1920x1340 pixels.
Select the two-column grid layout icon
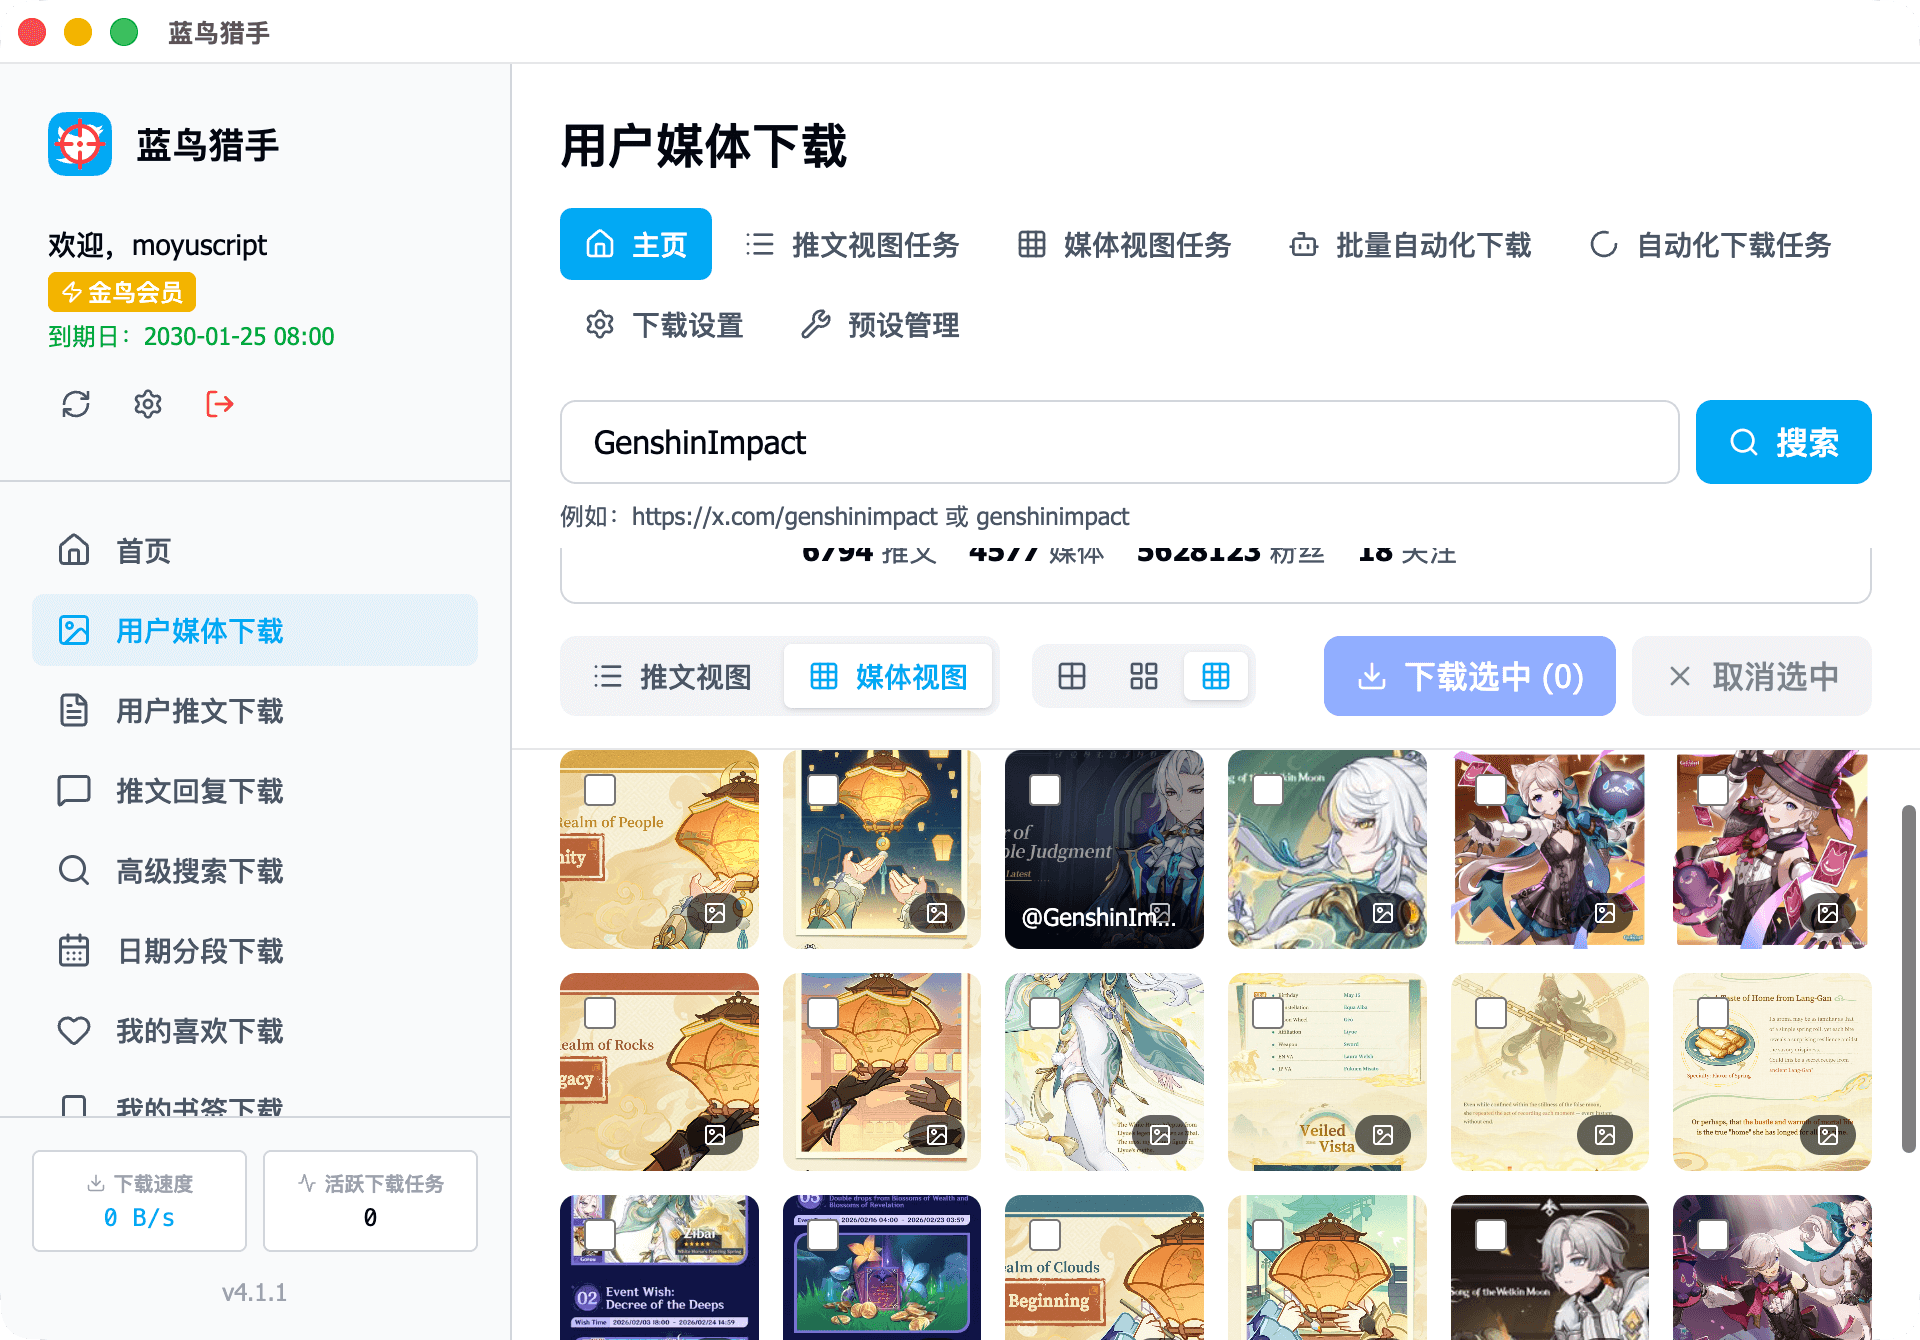point(1072,677)
